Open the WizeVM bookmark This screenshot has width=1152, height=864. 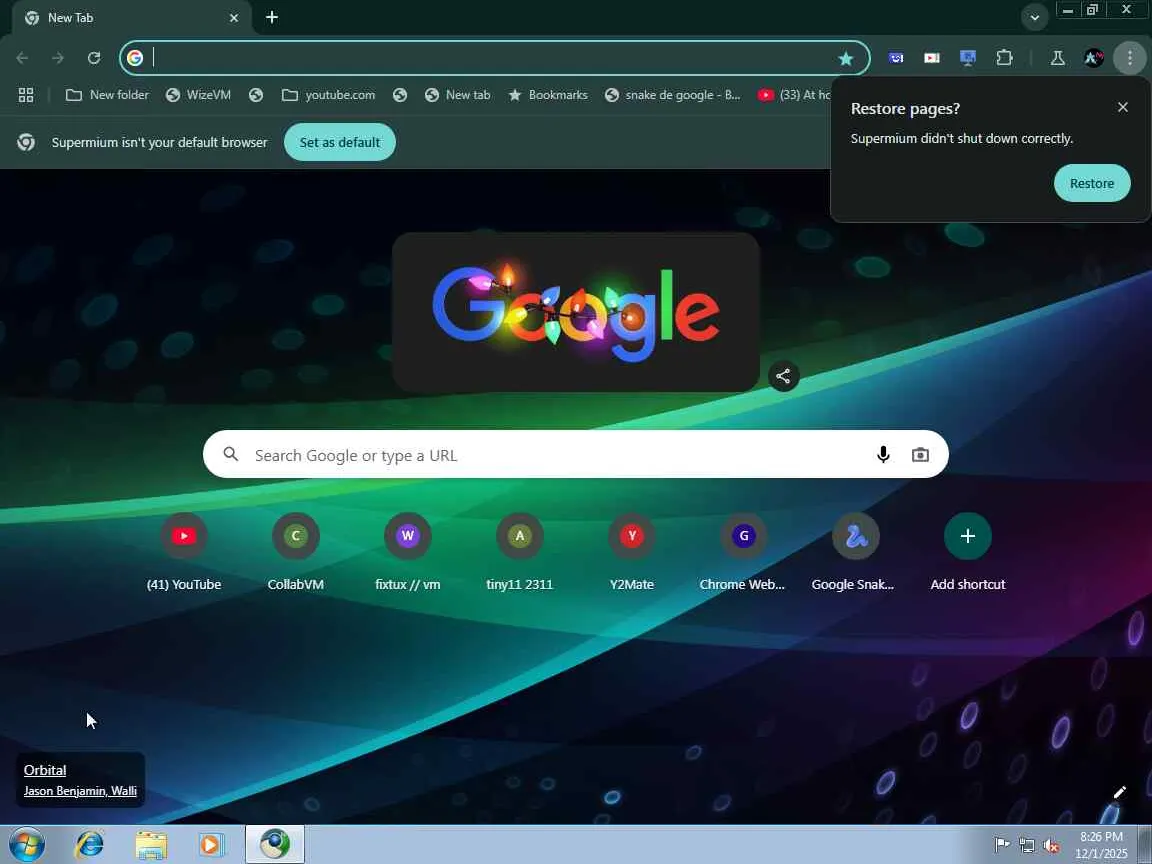coord(198,95)
